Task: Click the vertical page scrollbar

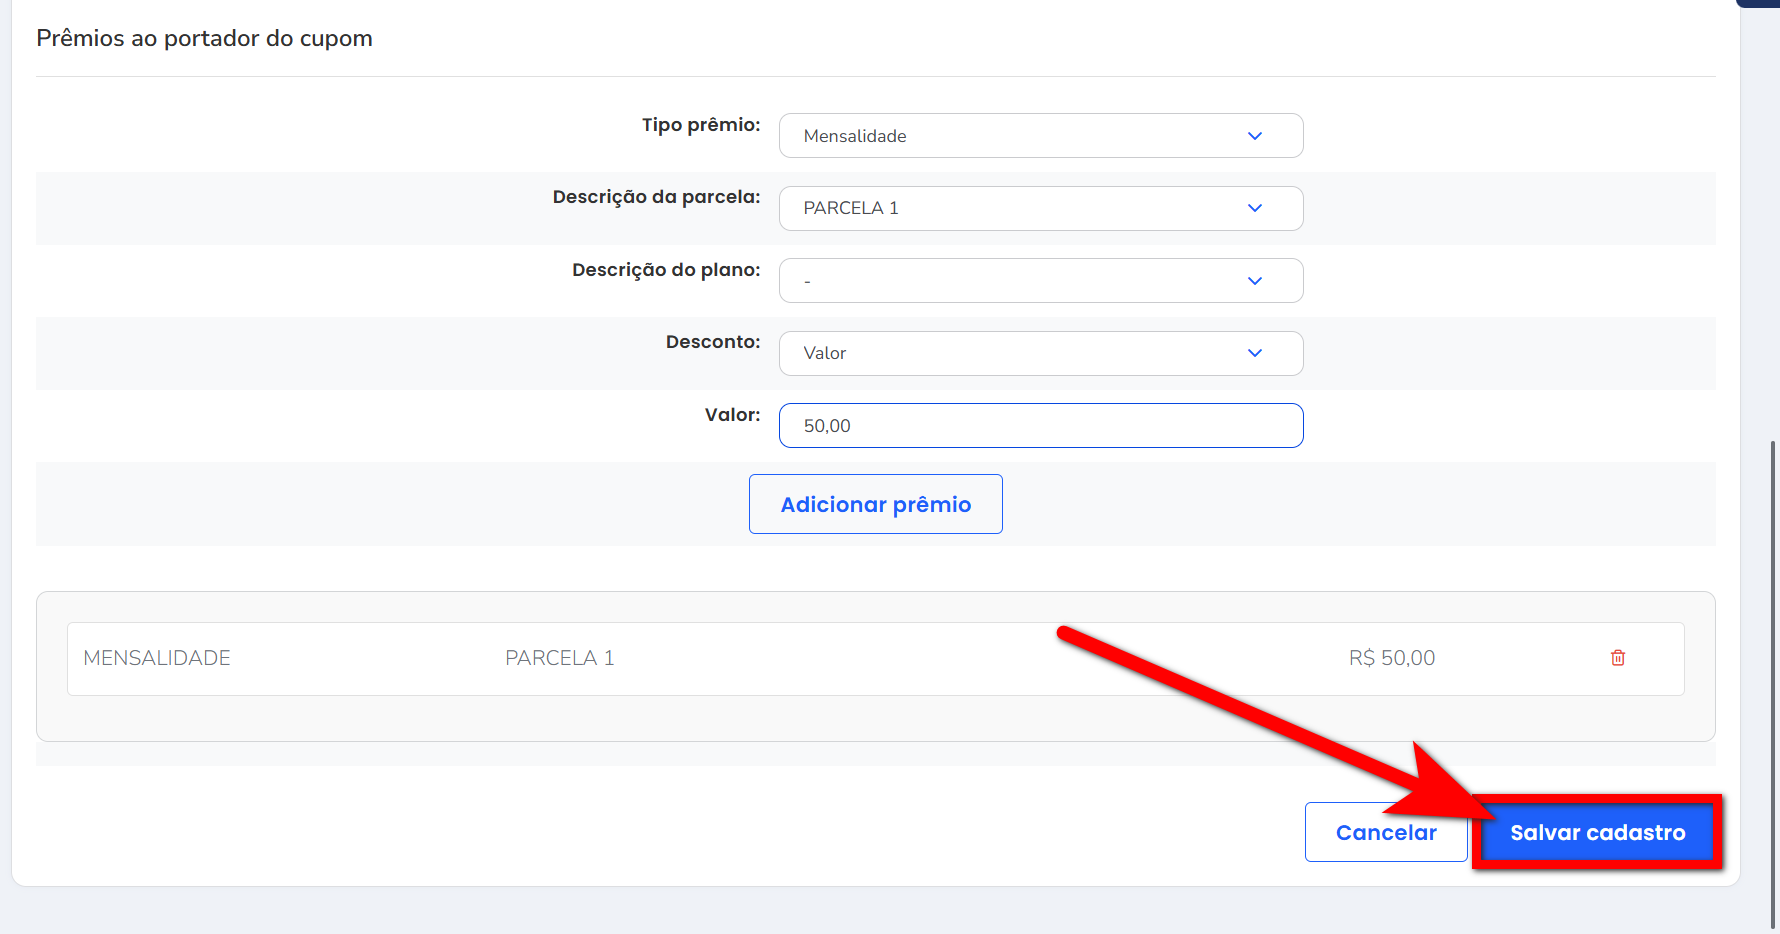Action: pyautogui.click(x=1773, y=680)
